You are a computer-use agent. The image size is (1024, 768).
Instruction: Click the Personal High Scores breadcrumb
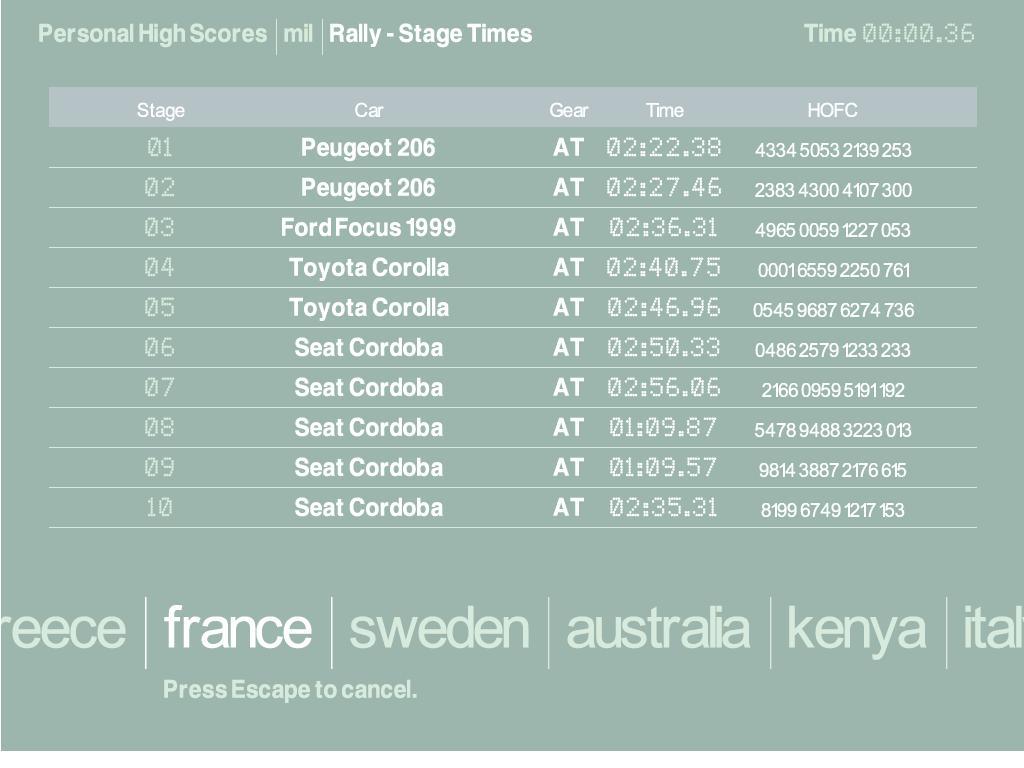[x=152, y=34]
